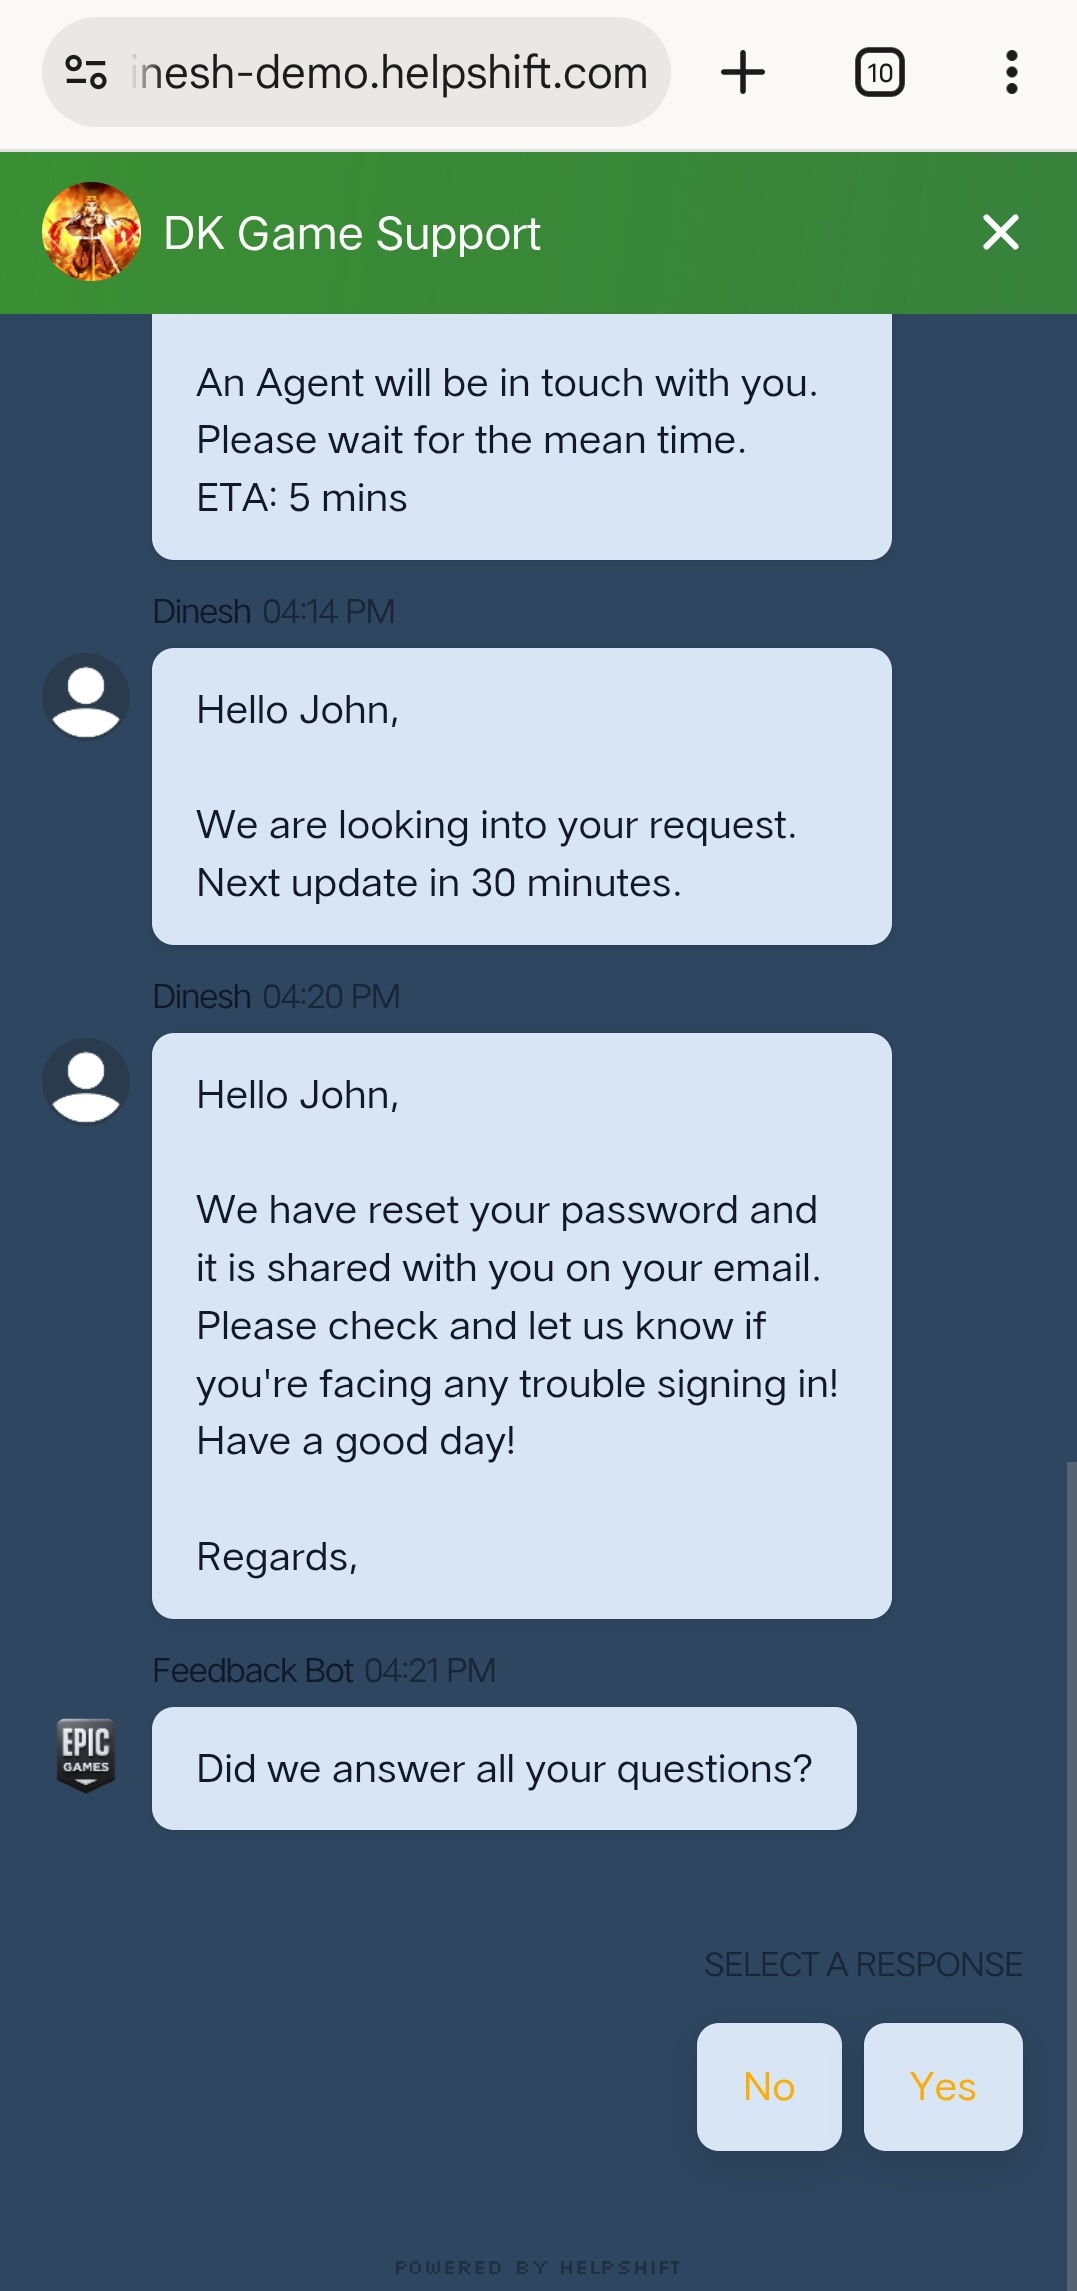The width and height of the screenshot is (1077, 2291).
Task: Tap the site settings icon in address bar
Action: tap(86, 72)
